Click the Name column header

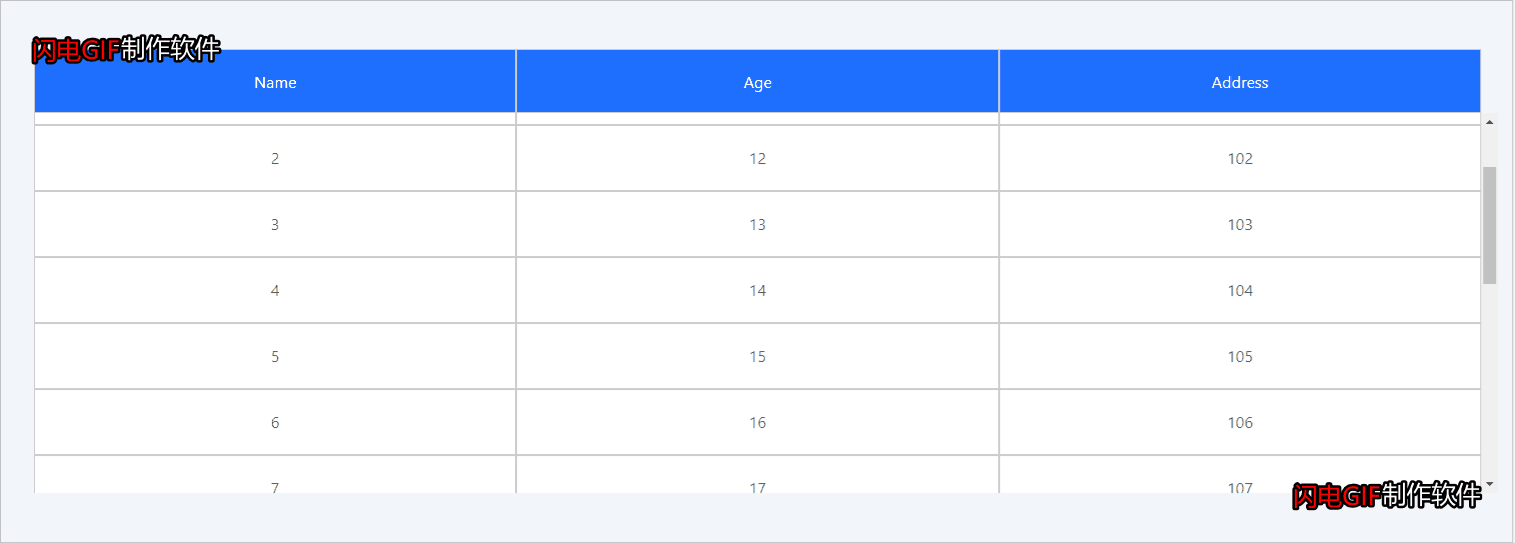point(275,82)
